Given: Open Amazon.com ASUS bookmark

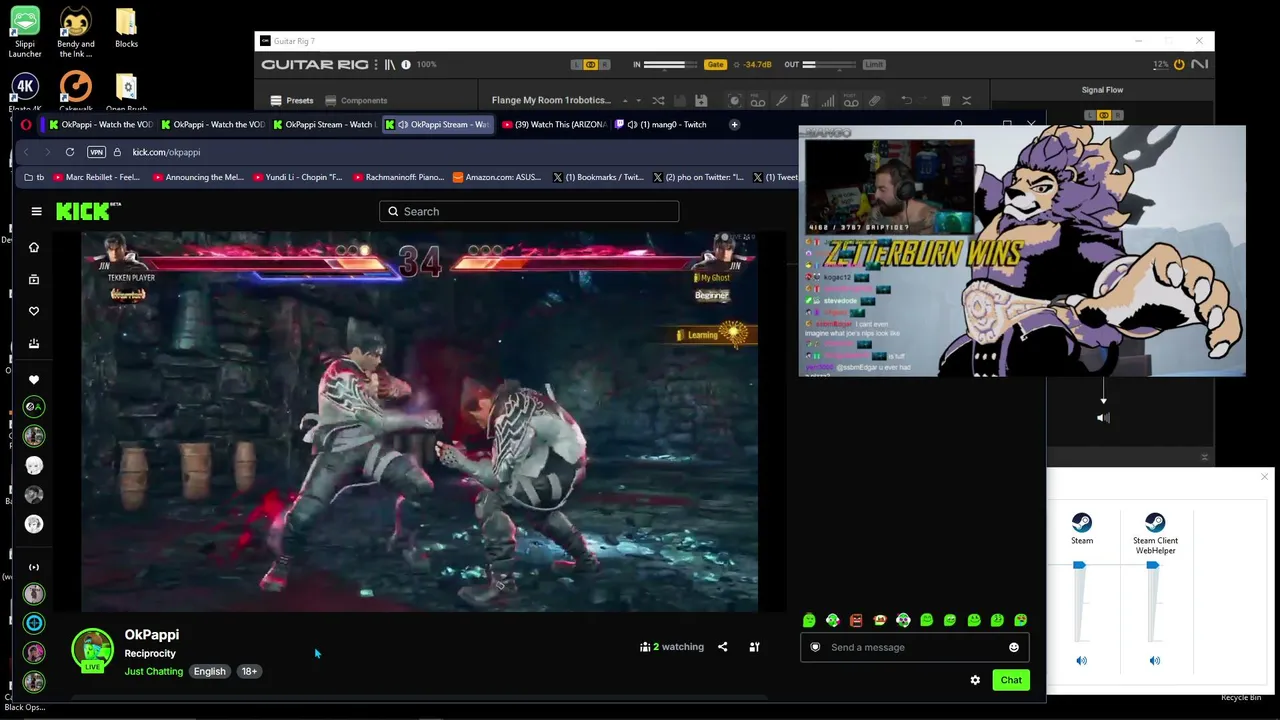Looking at the screenshot, I should (x=497, y=177).
